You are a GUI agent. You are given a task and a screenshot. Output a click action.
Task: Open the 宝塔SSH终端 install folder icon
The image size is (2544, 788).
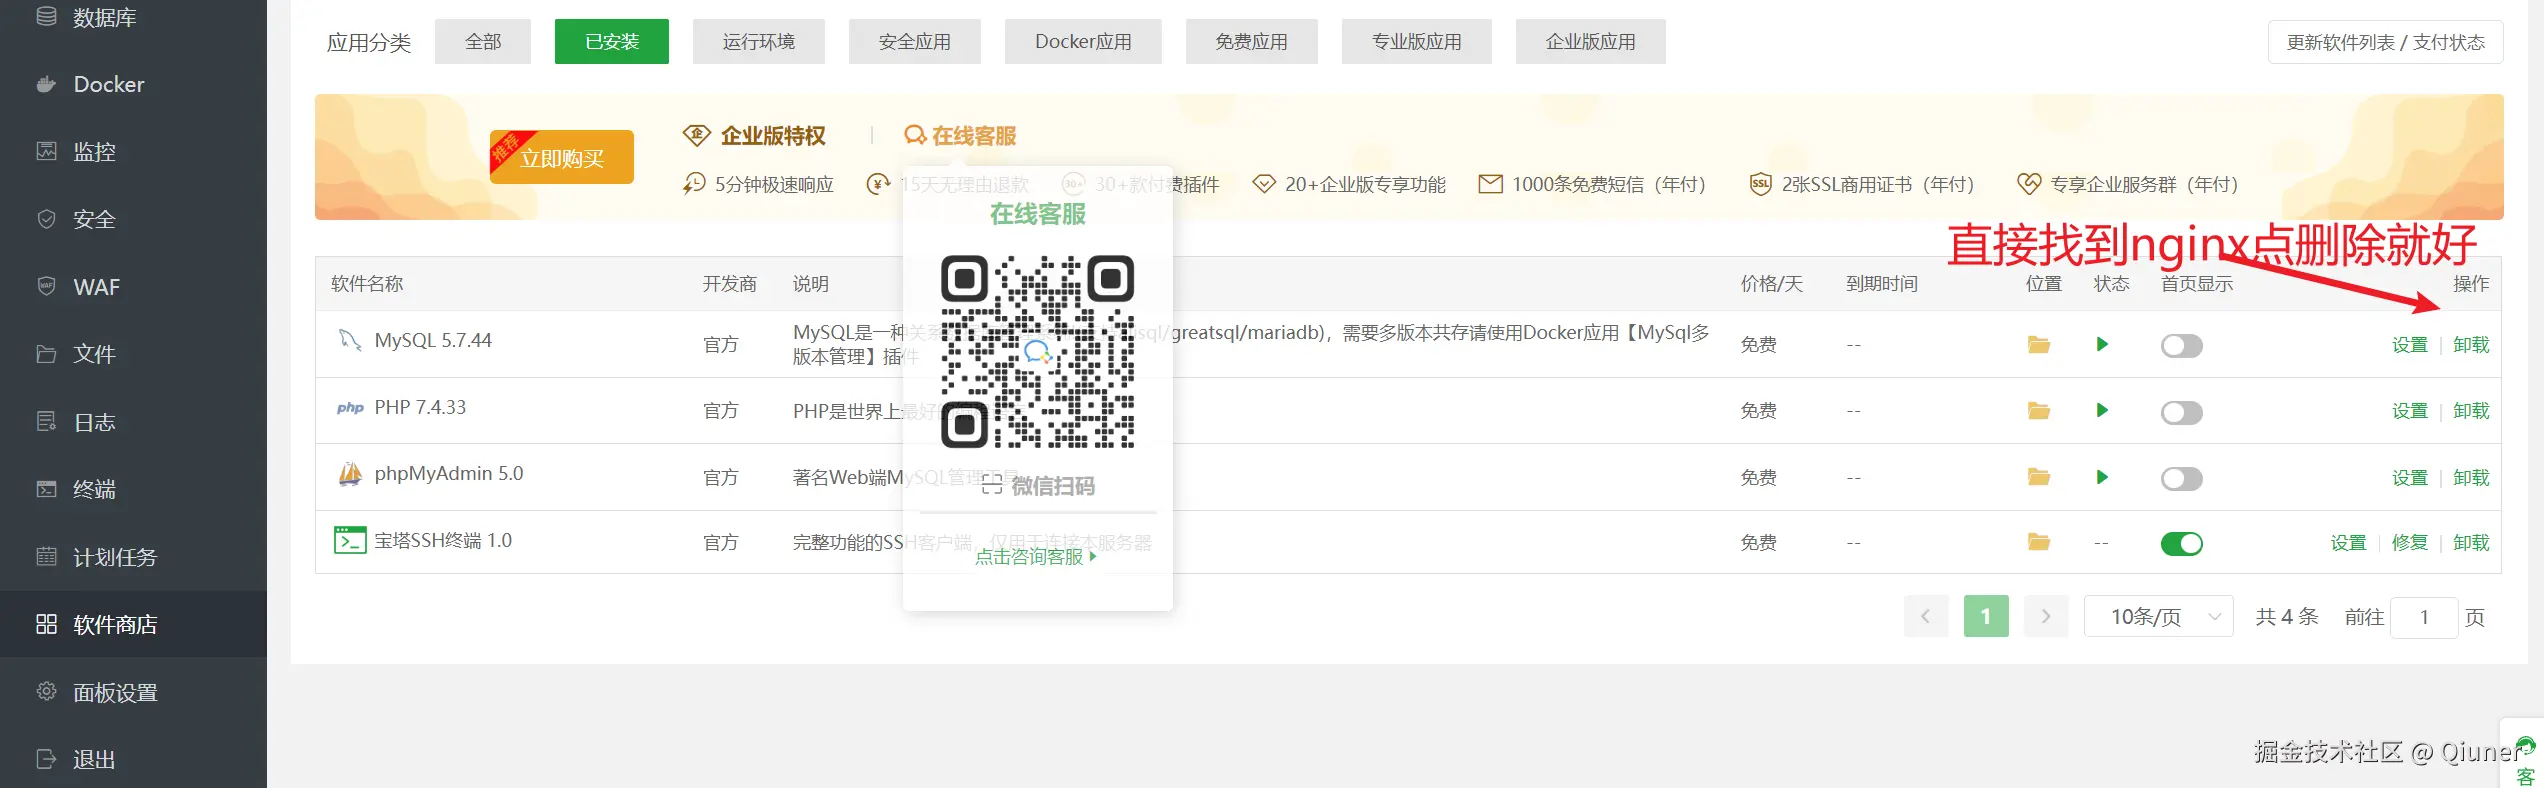point(2039,542)
